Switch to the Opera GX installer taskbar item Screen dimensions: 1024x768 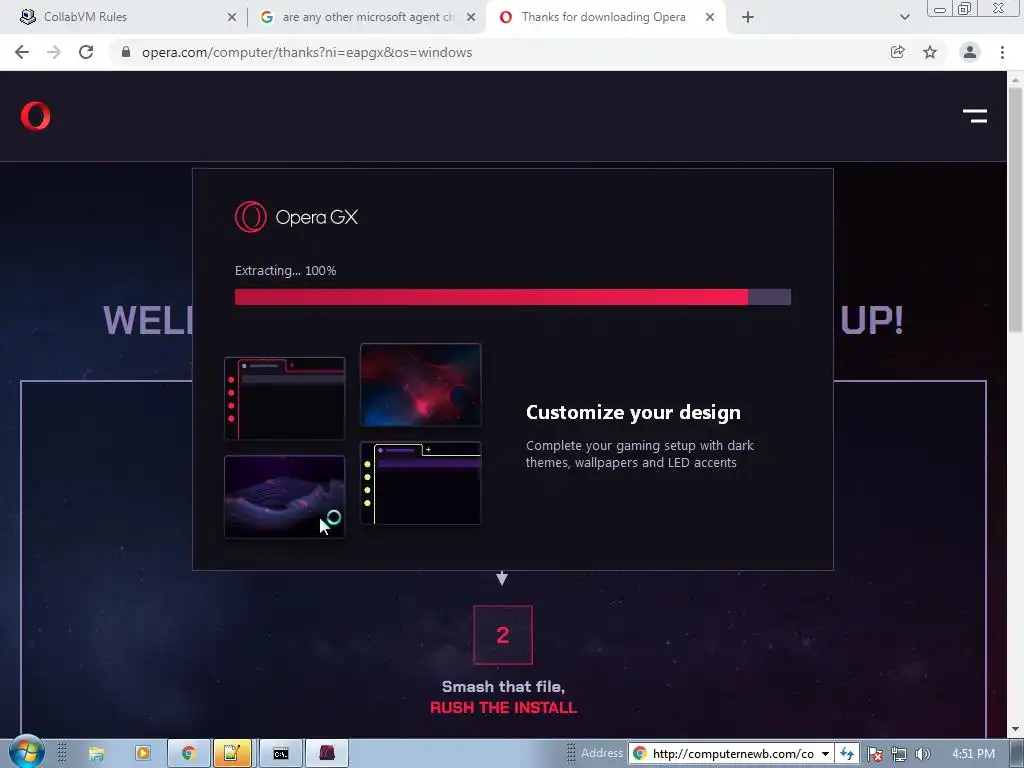point(327,754)
